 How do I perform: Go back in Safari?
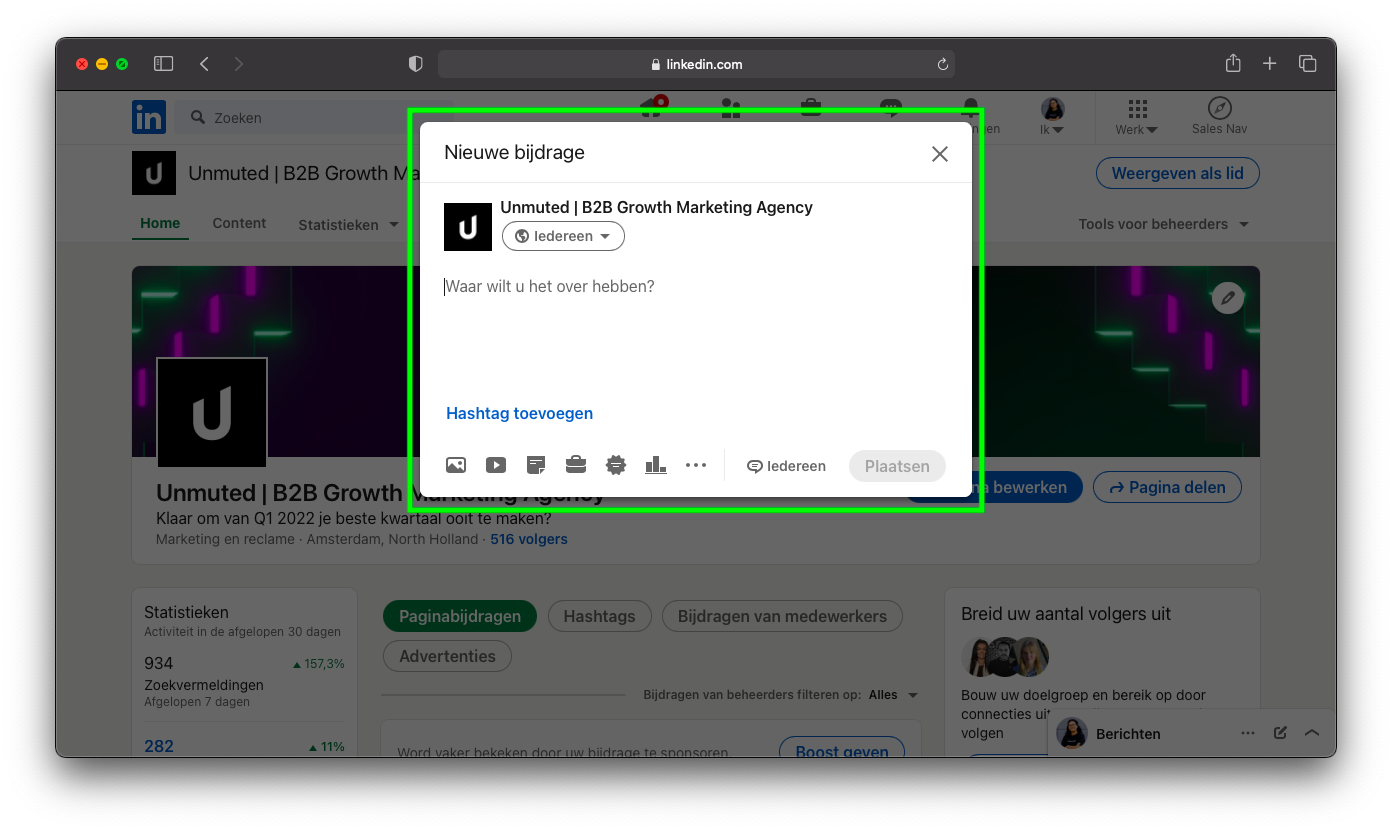click(x=204, y=64)
